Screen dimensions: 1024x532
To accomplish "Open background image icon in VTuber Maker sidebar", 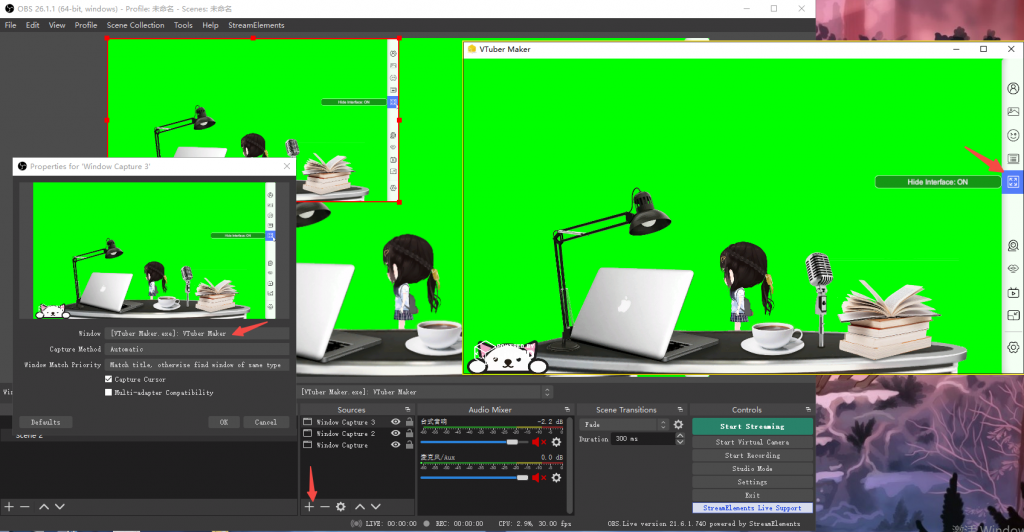I will click(1013, 112).
